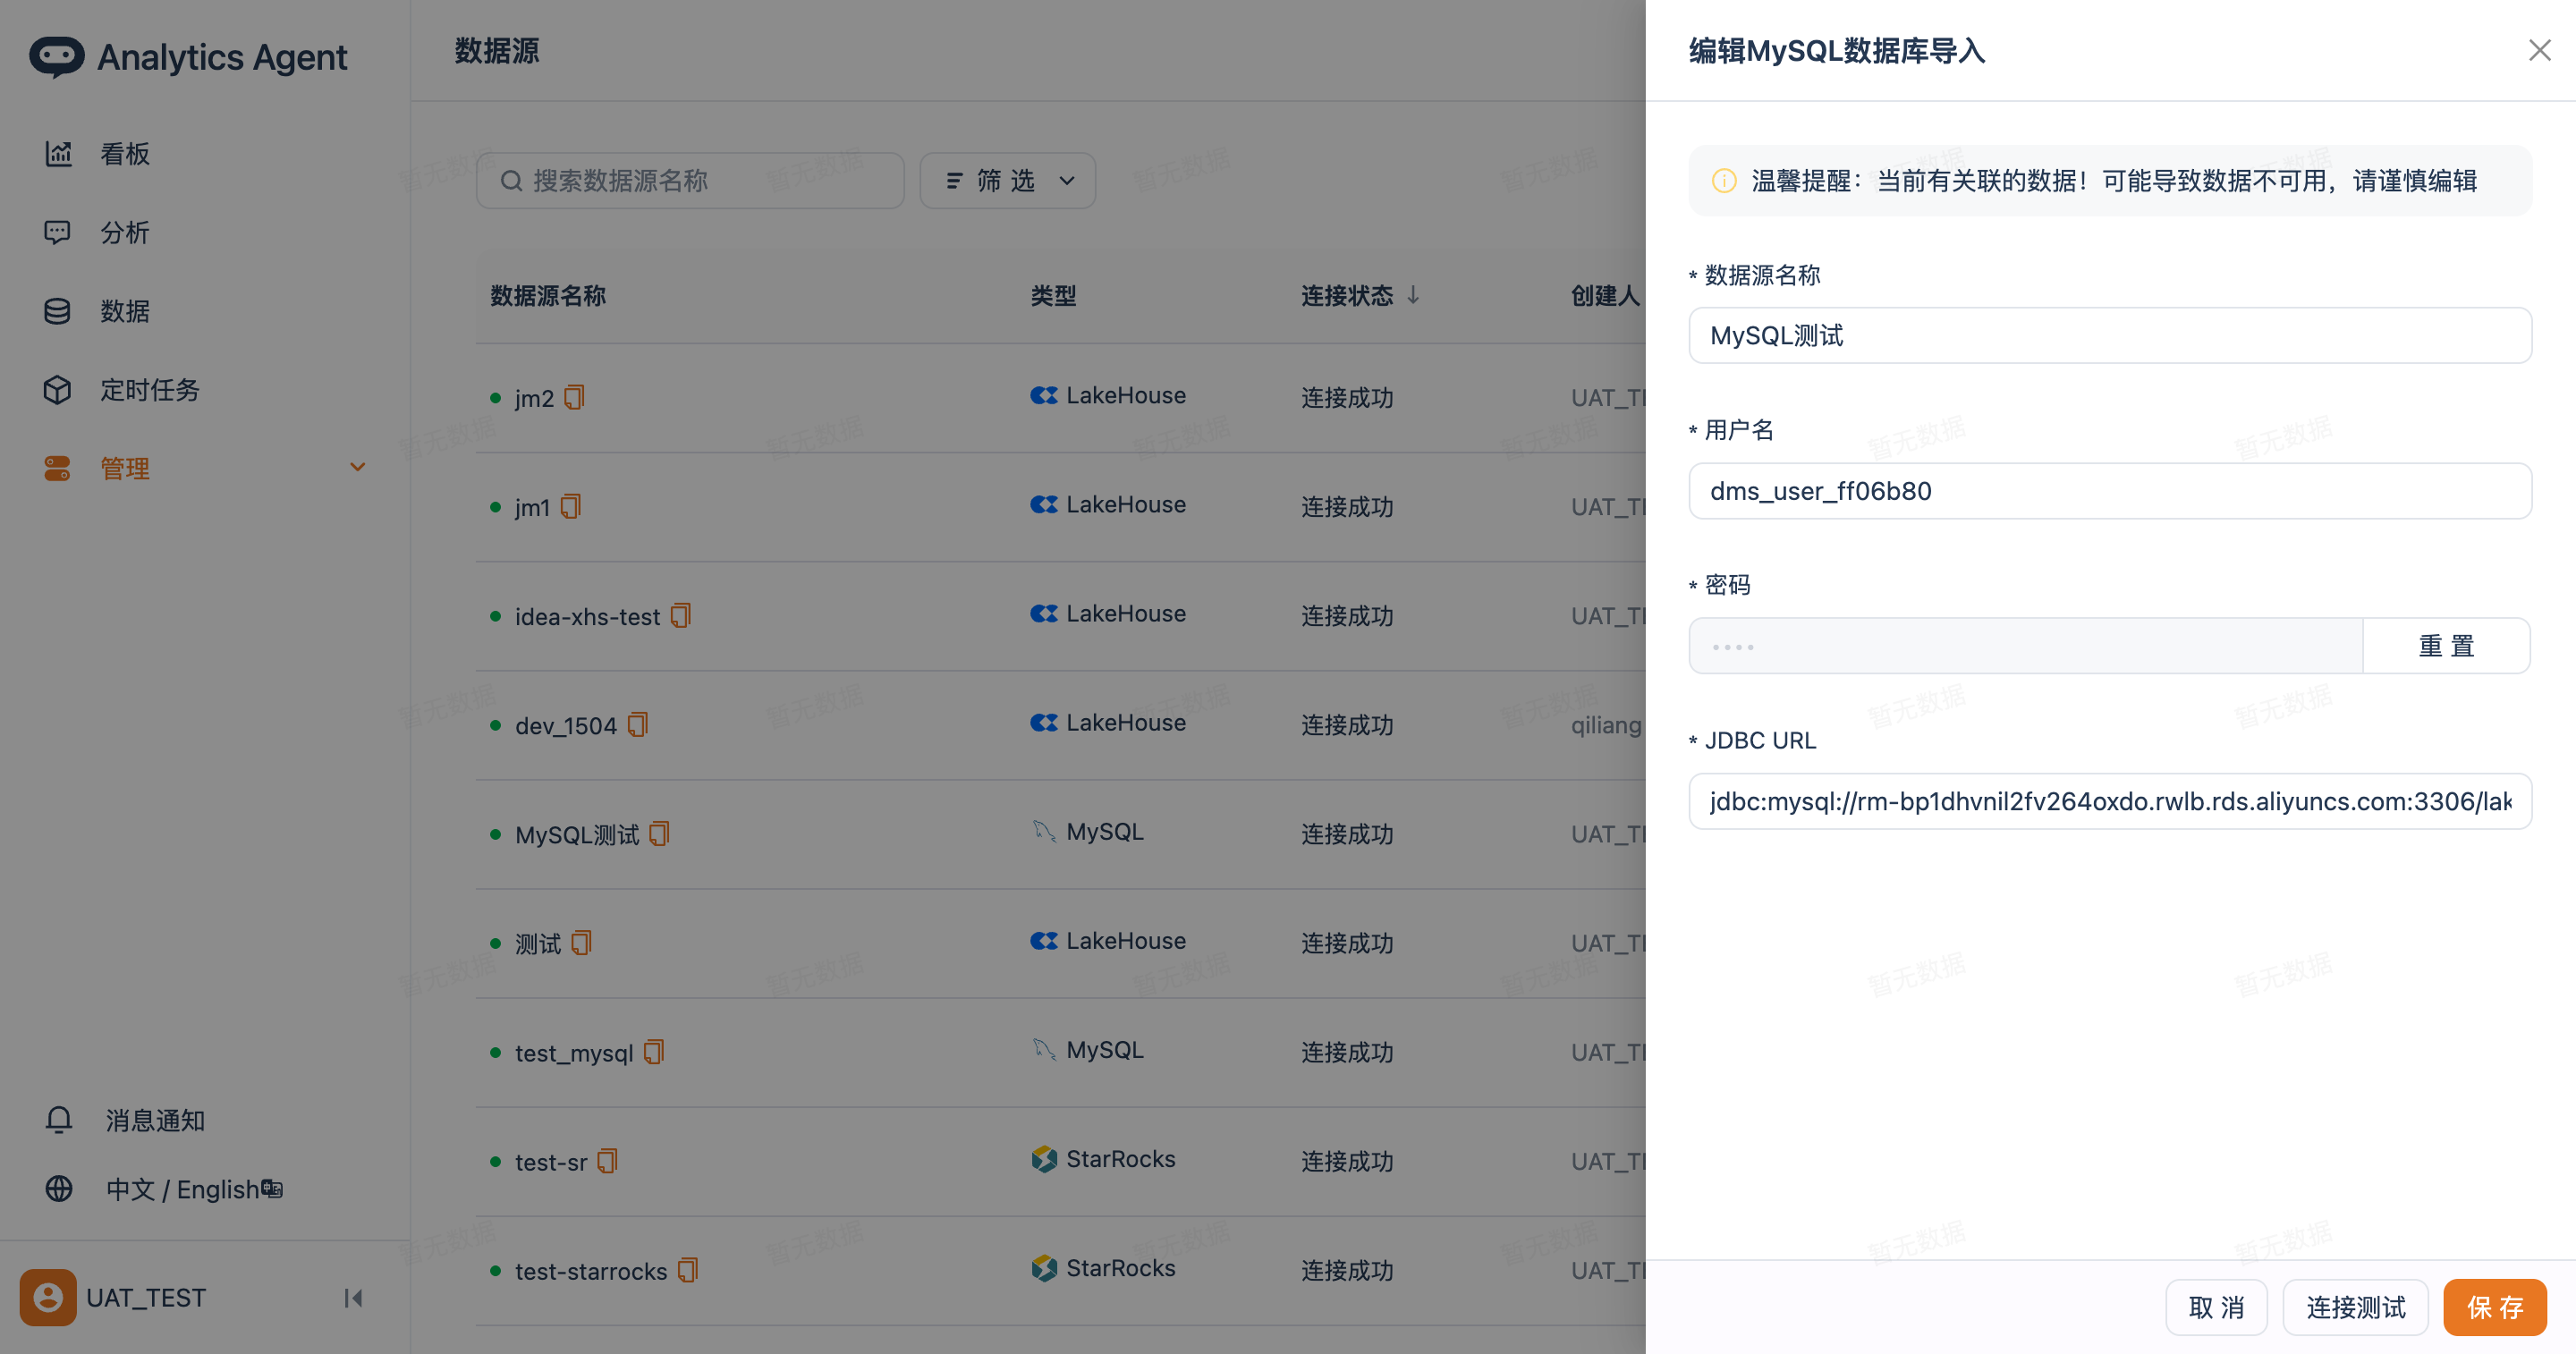Click the Analytics Agent logo icon
2576x1354 pixels.
pos(56,56)
